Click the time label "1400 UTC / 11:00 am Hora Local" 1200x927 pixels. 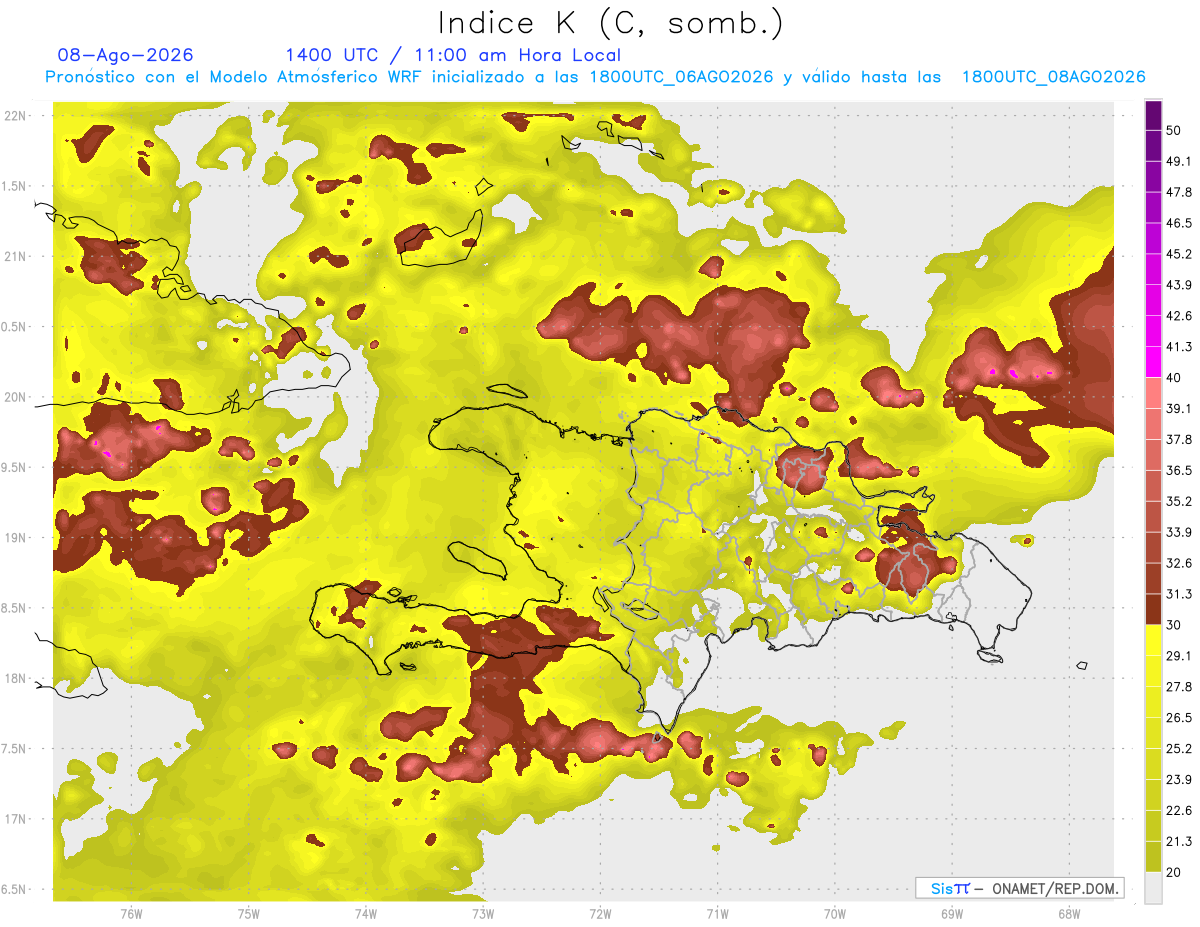[x=452, y=55]
